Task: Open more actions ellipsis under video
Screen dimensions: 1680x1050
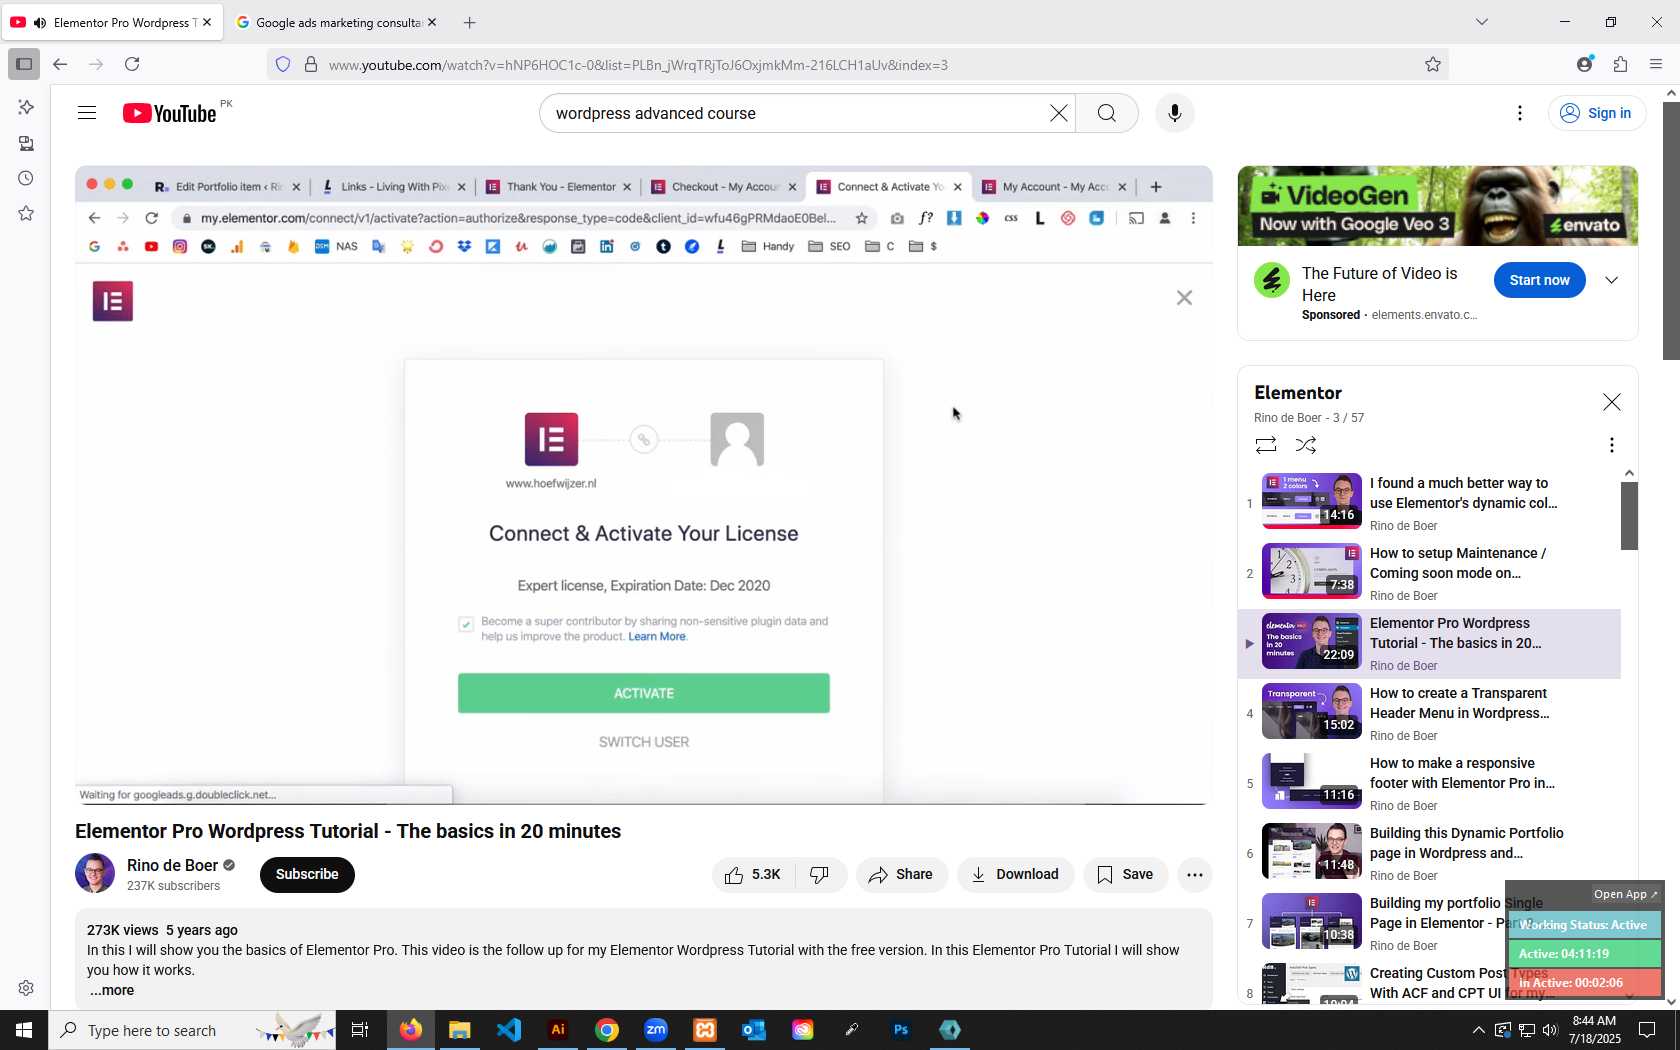Action: coord(1194,875)
